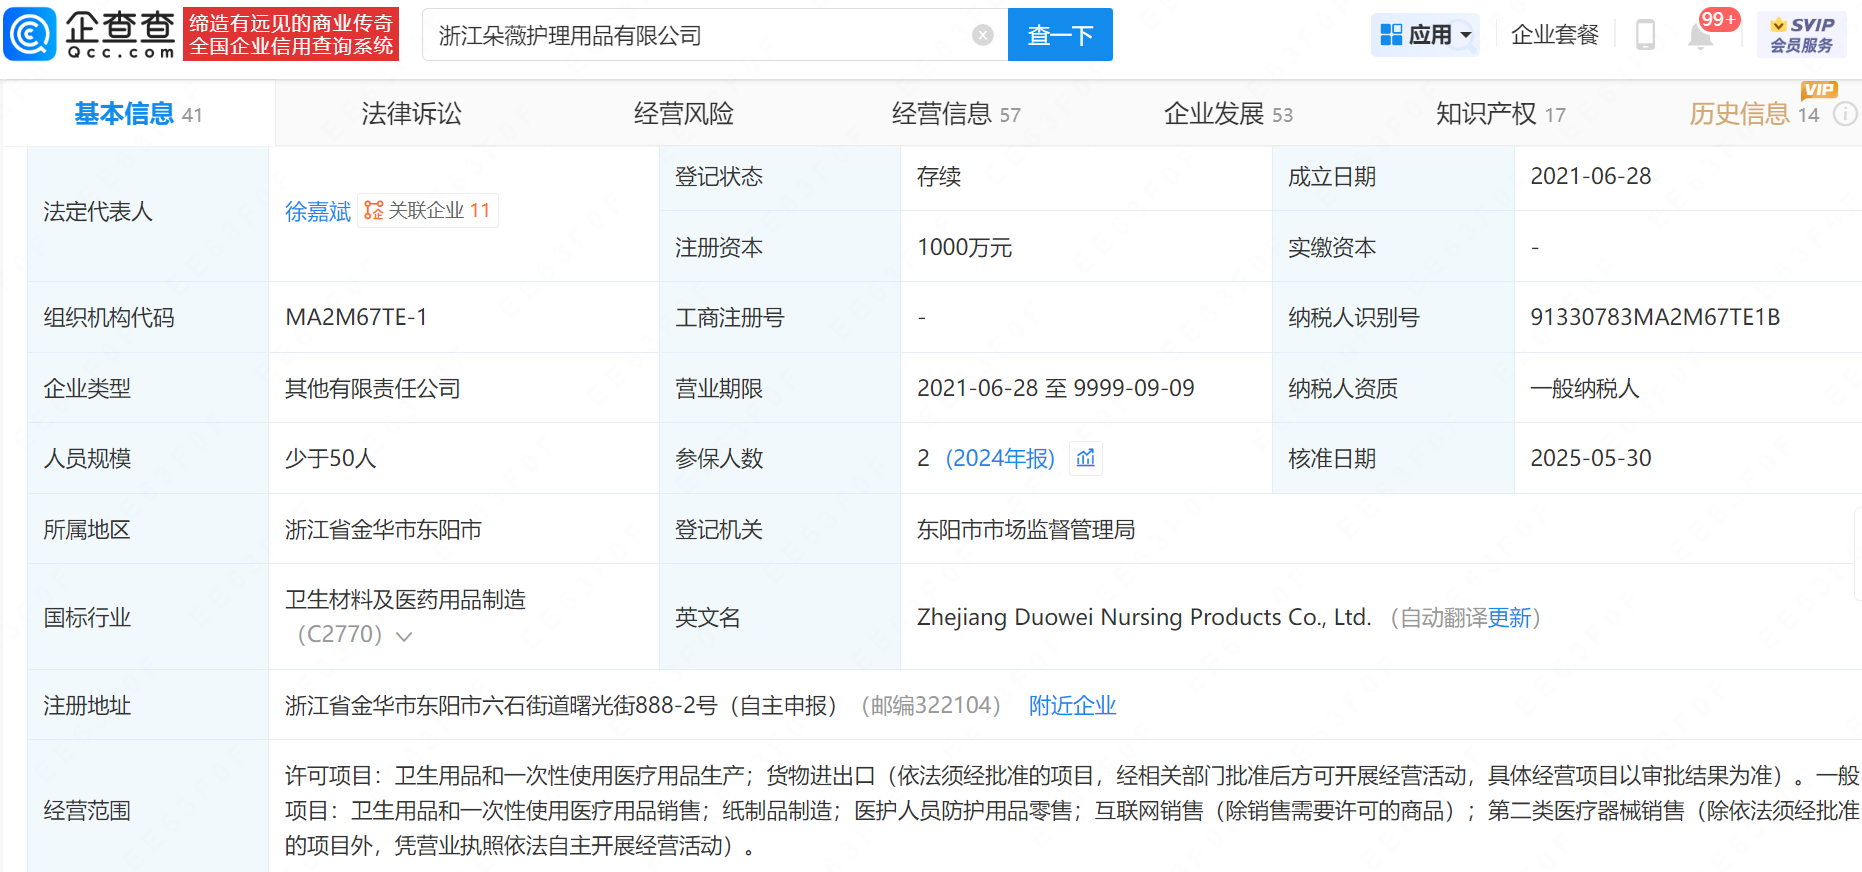
Task: Select the approval date 2025-05-30
Action: pos(1591,458)
